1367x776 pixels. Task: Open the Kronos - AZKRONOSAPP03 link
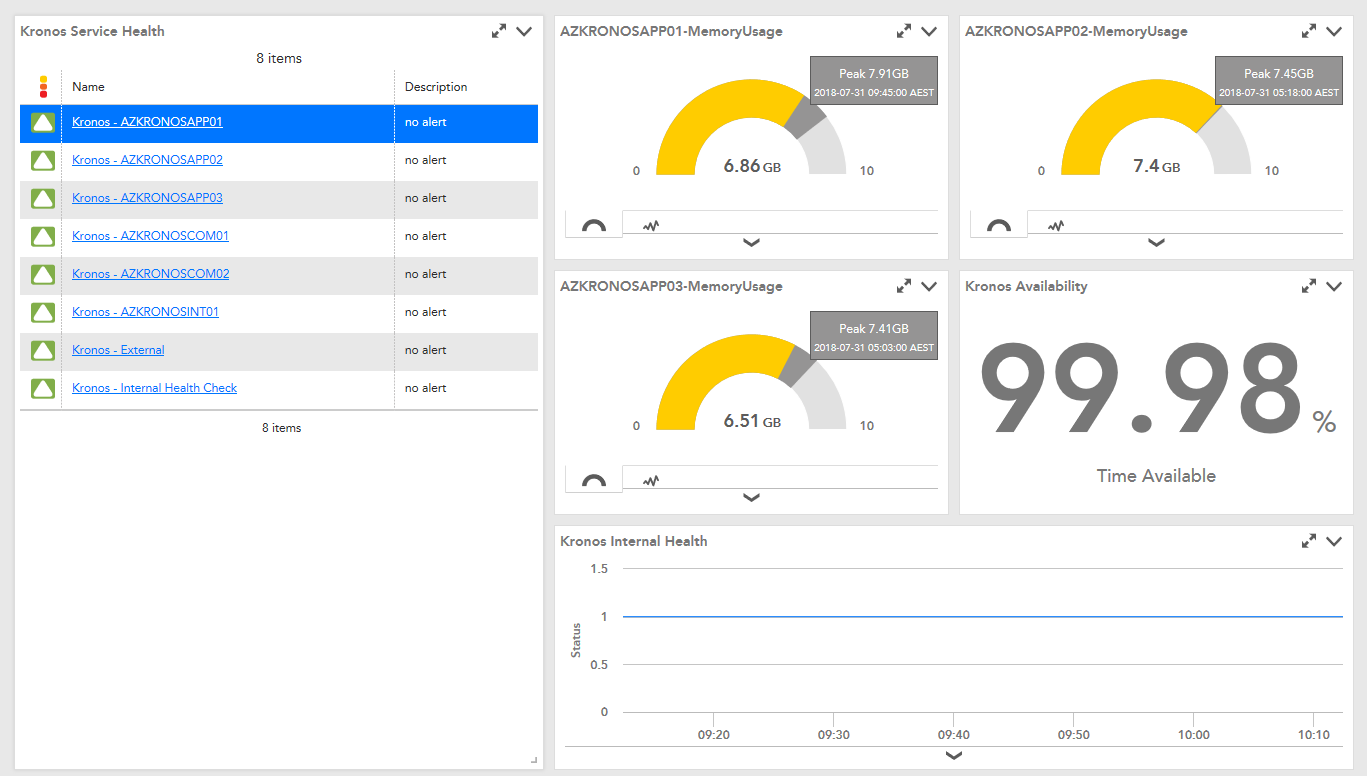147,198
